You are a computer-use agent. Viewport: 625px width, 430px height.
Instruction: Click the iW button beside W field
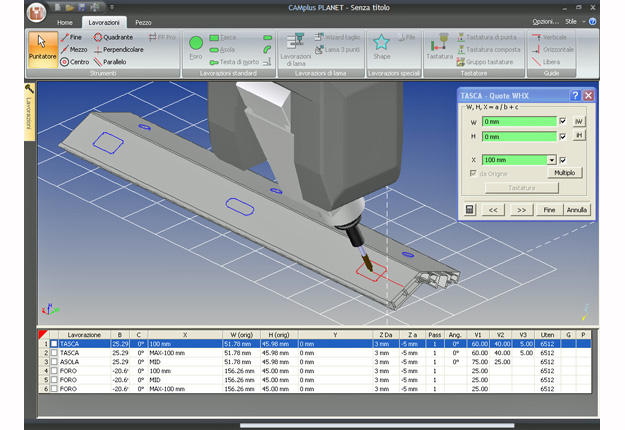point(579,121)
